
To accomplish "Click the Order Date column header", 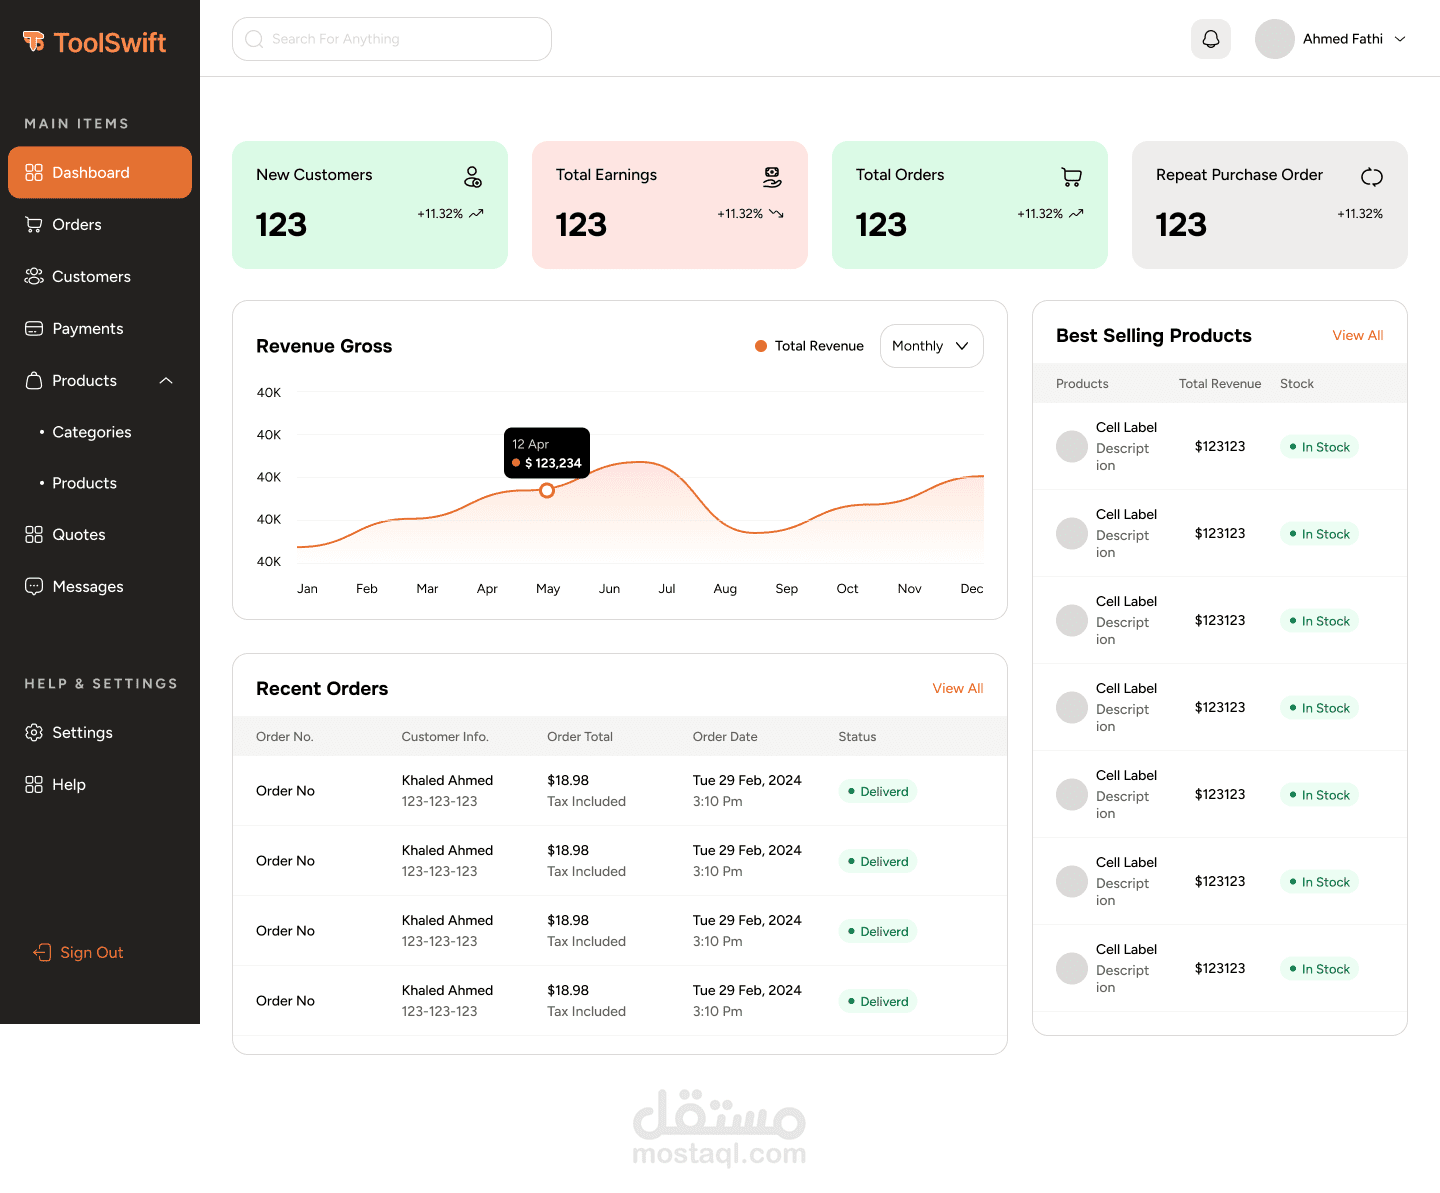I will pyautogui.click(x=725, y=736).
